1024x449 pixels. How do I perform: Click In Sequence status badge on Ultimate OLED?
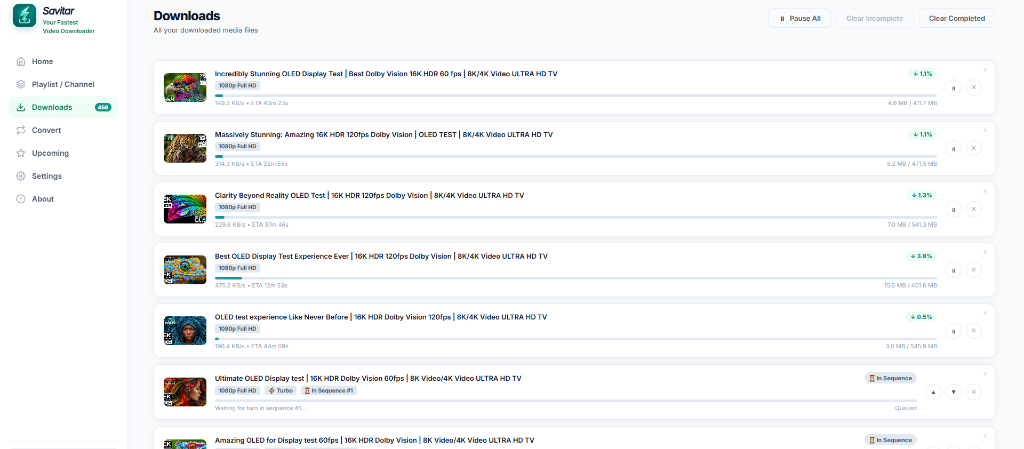click(x=891, y=378)
